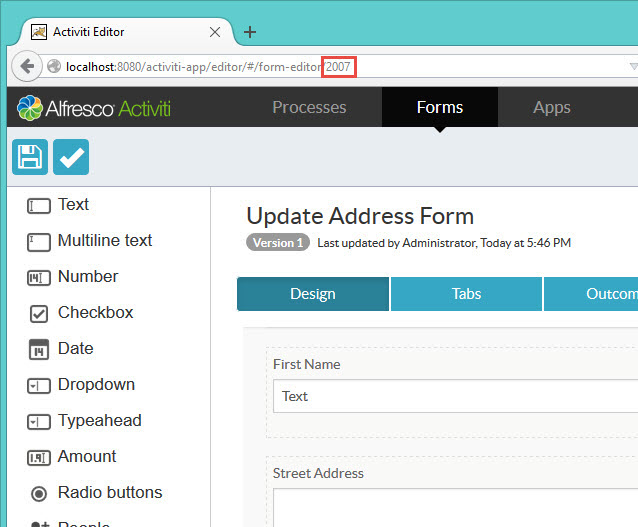Click the Validate checkmark button
Viewport: 638px width, 527px height.
[71, 157]
